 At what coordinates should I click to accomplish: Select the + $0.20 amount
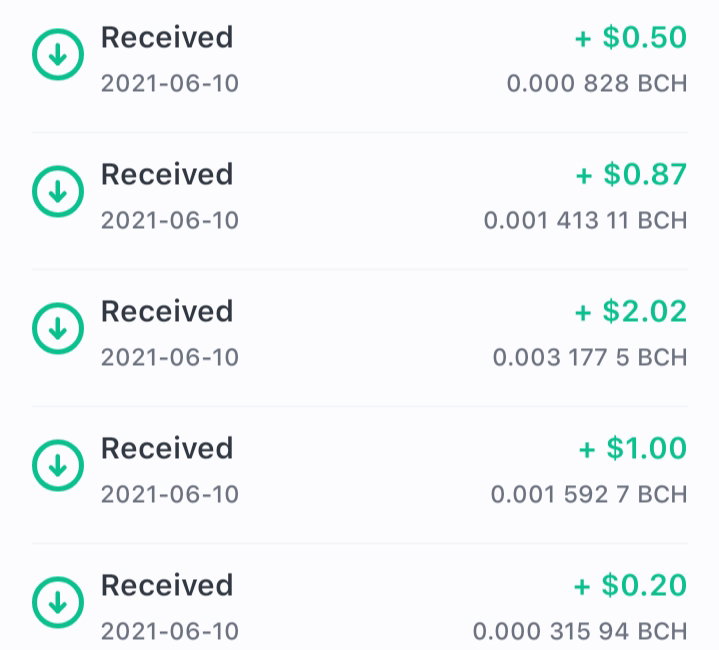(631, 585)
